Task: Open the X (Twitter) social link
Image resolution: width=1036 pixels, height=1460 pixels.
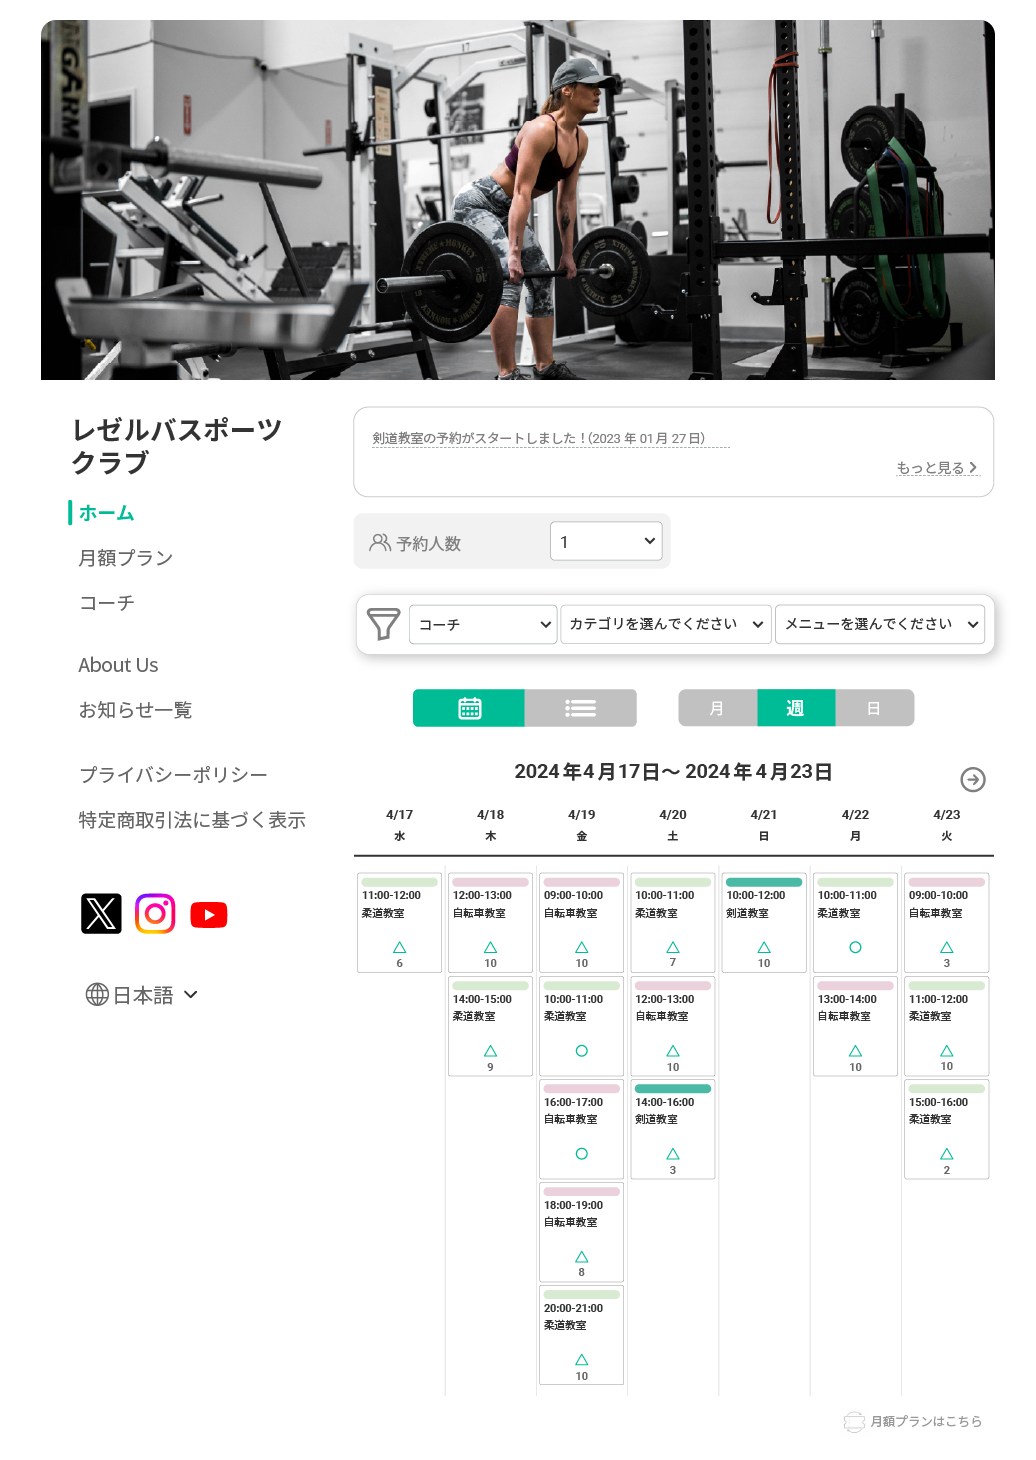Action: coord(101,913)
